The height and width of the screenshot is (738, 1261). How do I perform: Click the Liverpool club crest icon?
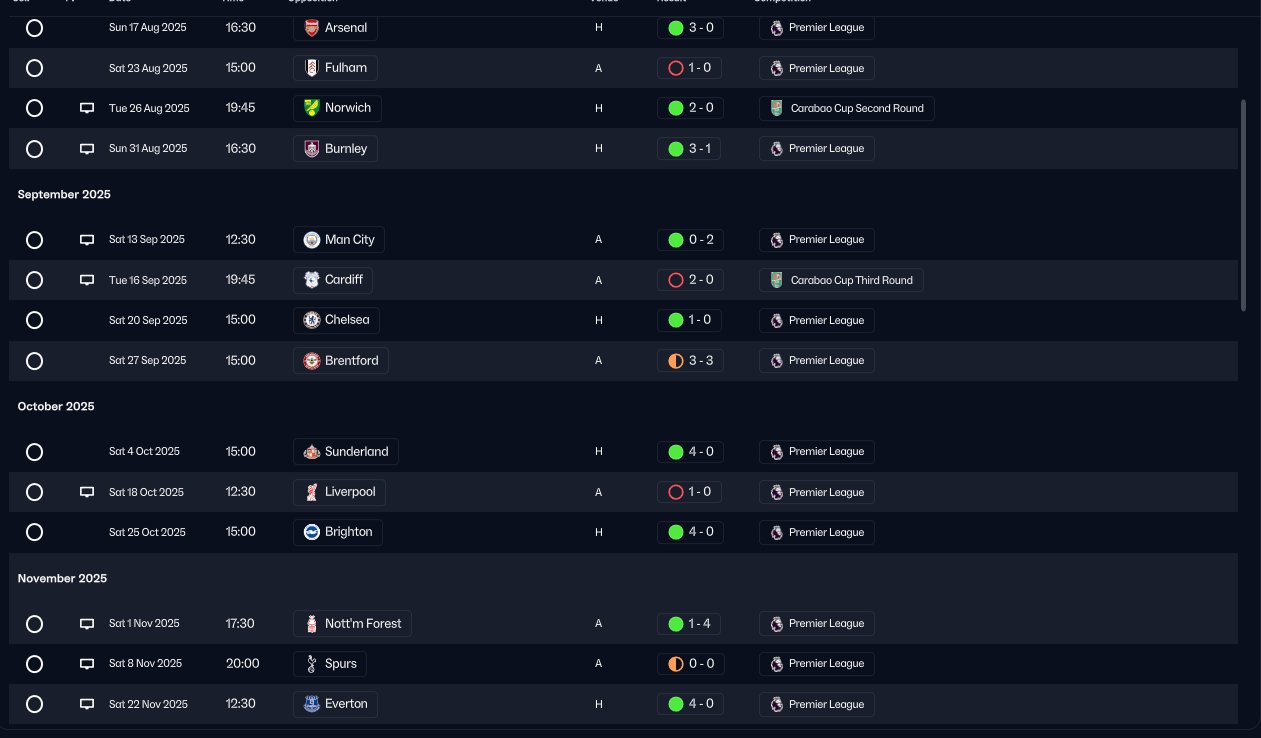(x=312, y=492)
